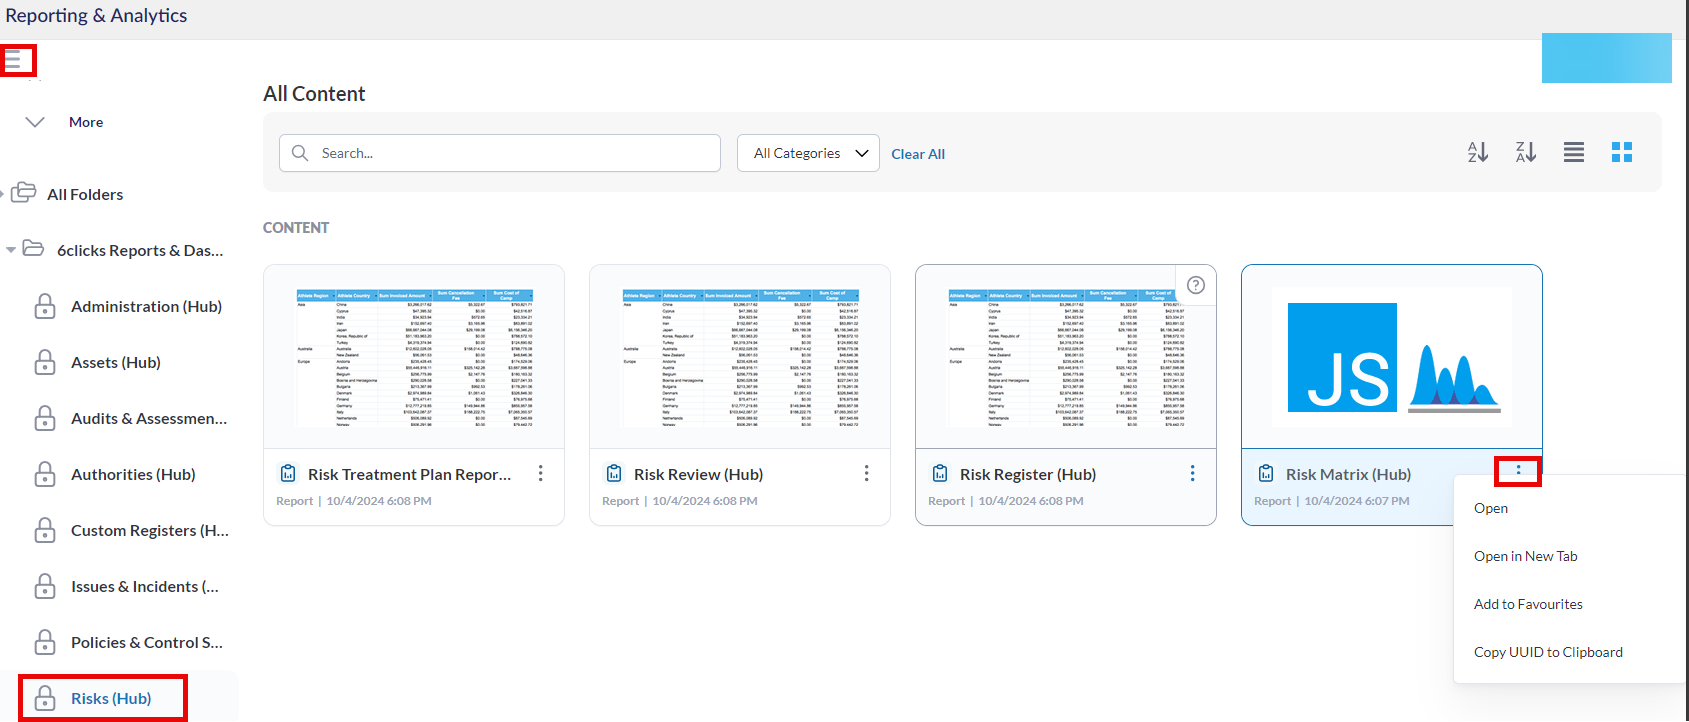
Task: Open Risk Treatment Plan Report thumbnail
Action: [414, 357]
